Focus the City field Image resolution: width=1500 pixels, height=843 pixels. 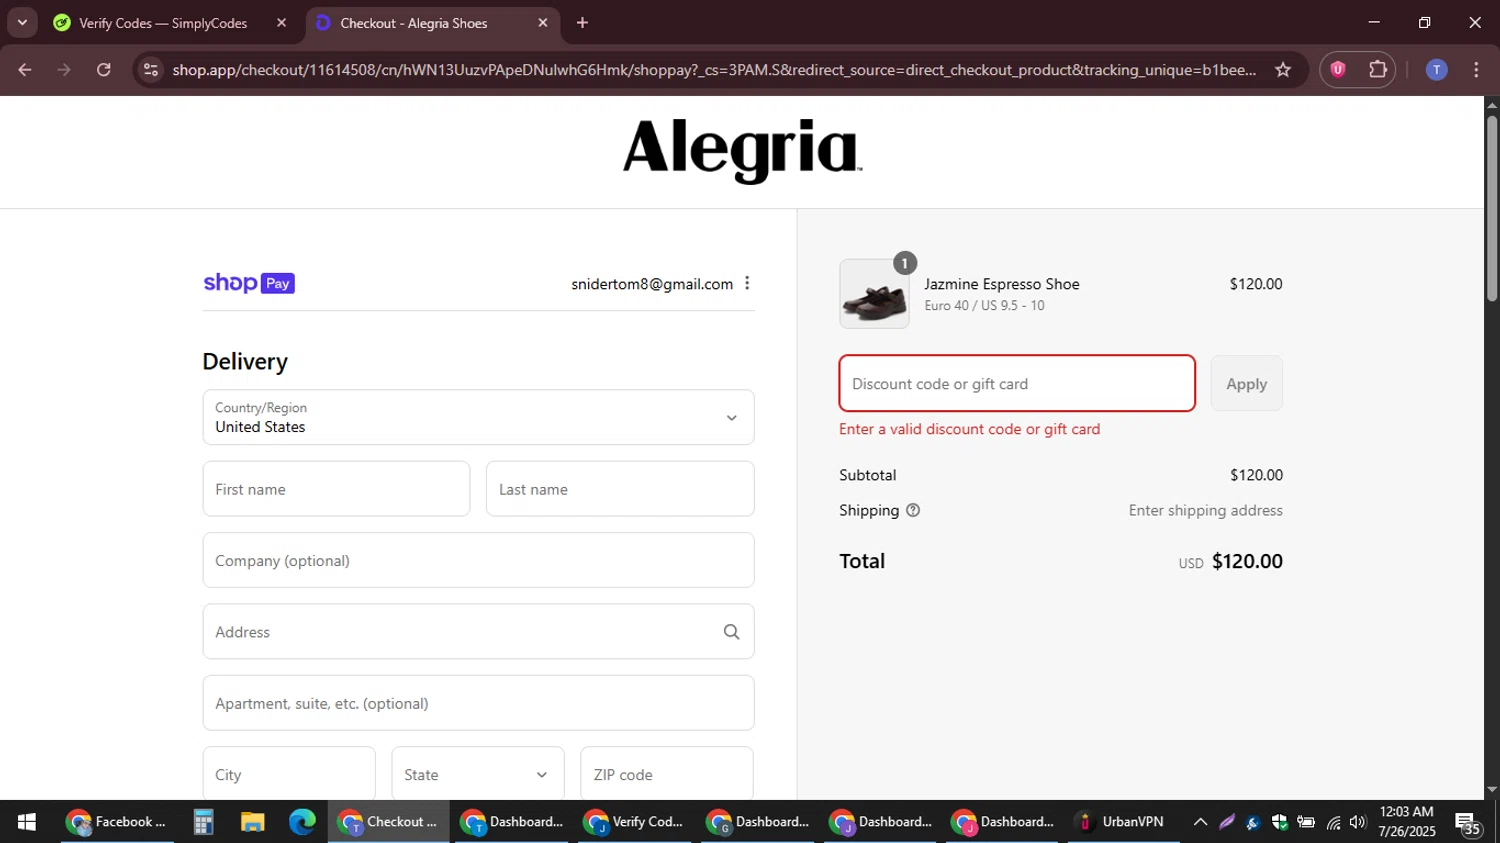coord(289,774)
